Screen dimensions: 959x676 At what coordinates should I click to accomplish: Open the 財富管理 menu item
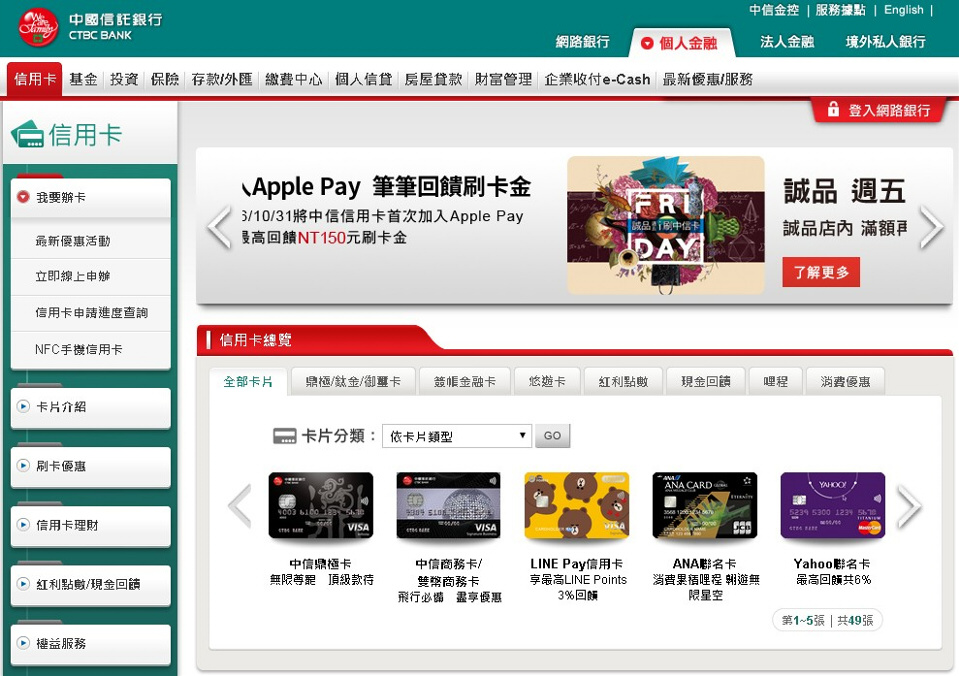point(503,79)
